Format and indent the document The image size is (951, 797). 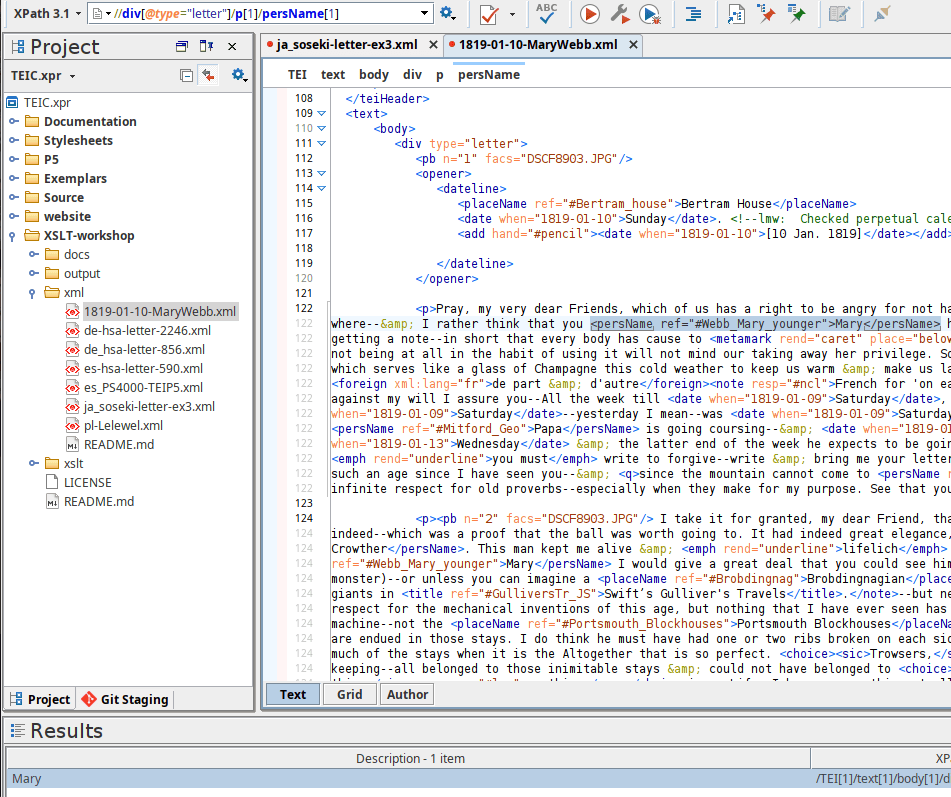(x=693, y=14)
